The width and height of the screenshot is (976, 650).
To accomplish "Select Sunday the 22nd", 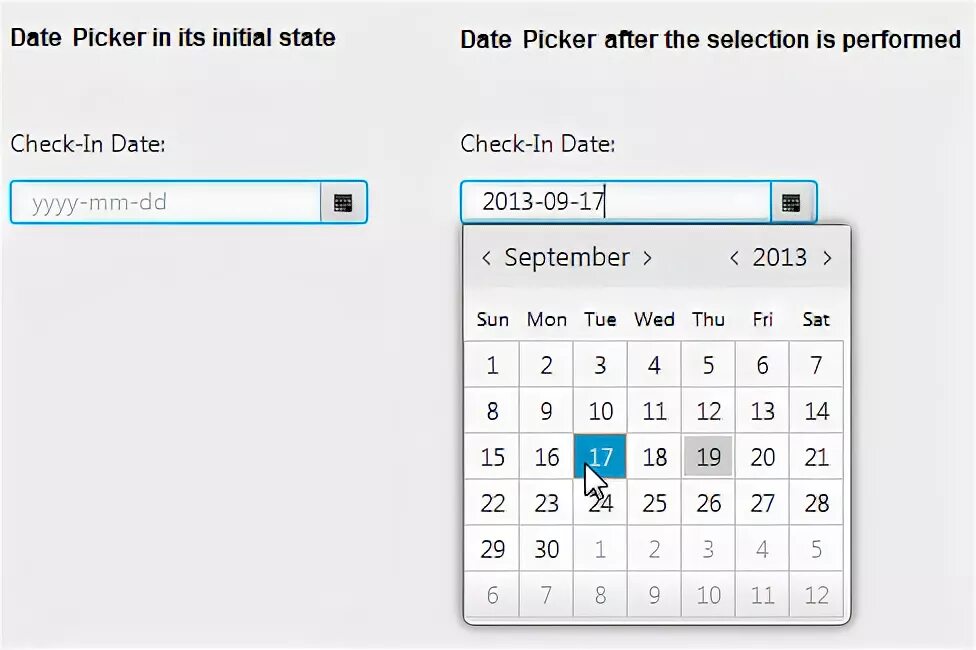I will click(x=492, y=503).
